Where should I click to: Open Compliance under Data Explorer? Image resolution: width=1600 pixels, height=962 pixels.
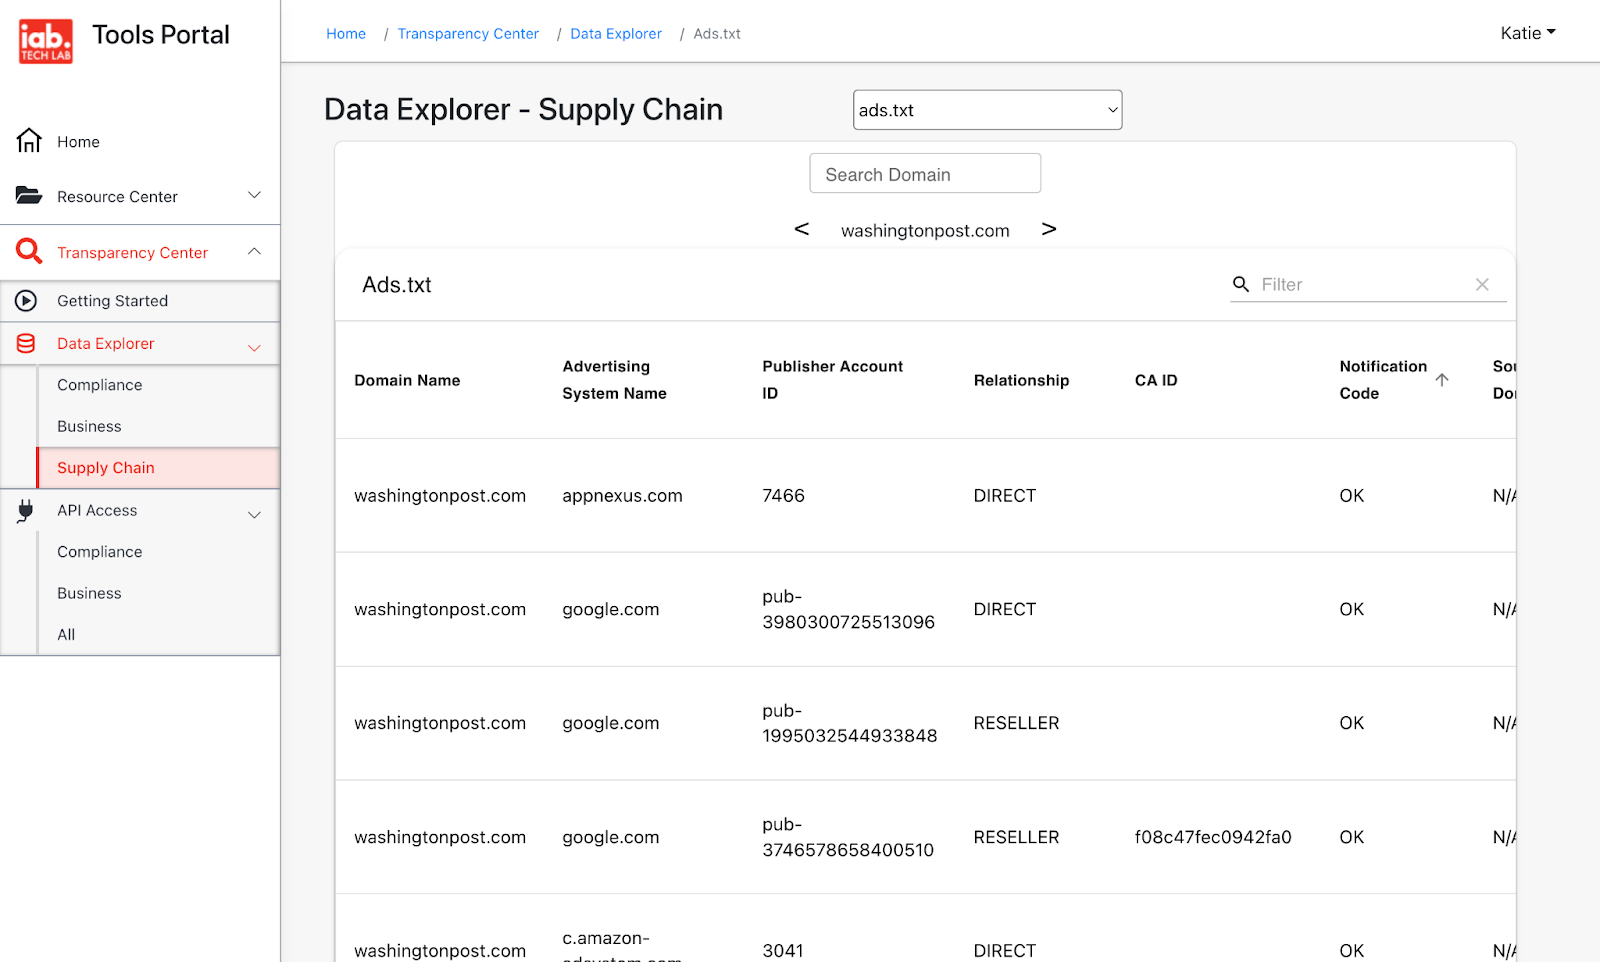[x=99, y=385]
